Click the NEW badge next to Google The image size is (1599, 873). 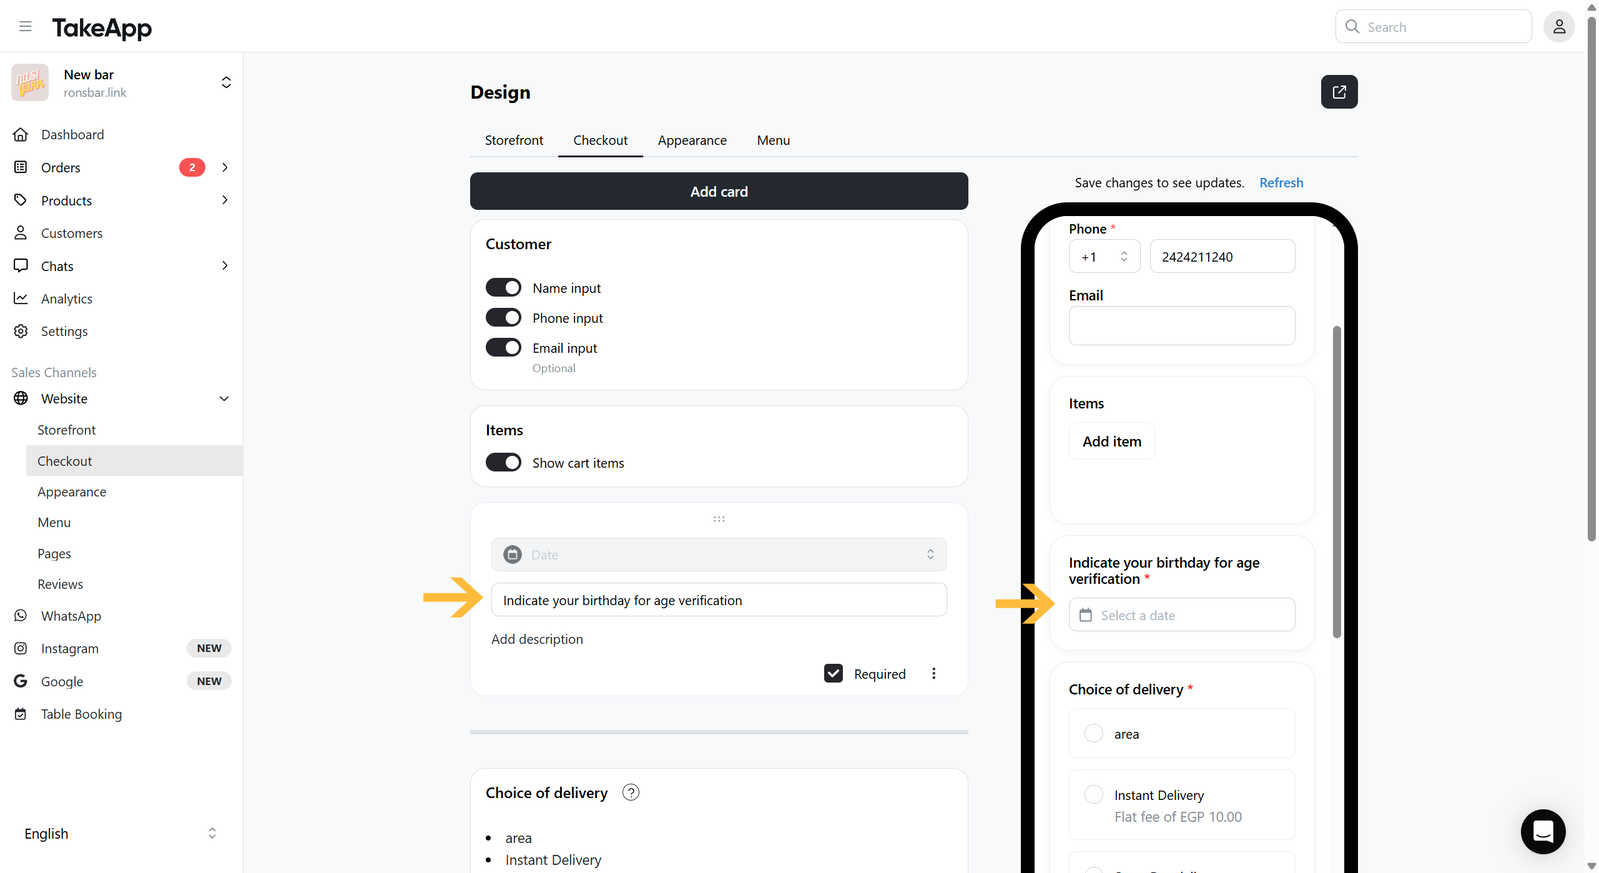(209, 681)
